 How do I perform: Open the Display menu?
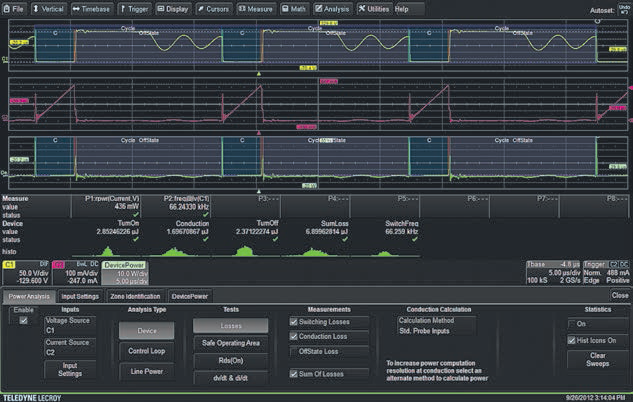point(173,8)
